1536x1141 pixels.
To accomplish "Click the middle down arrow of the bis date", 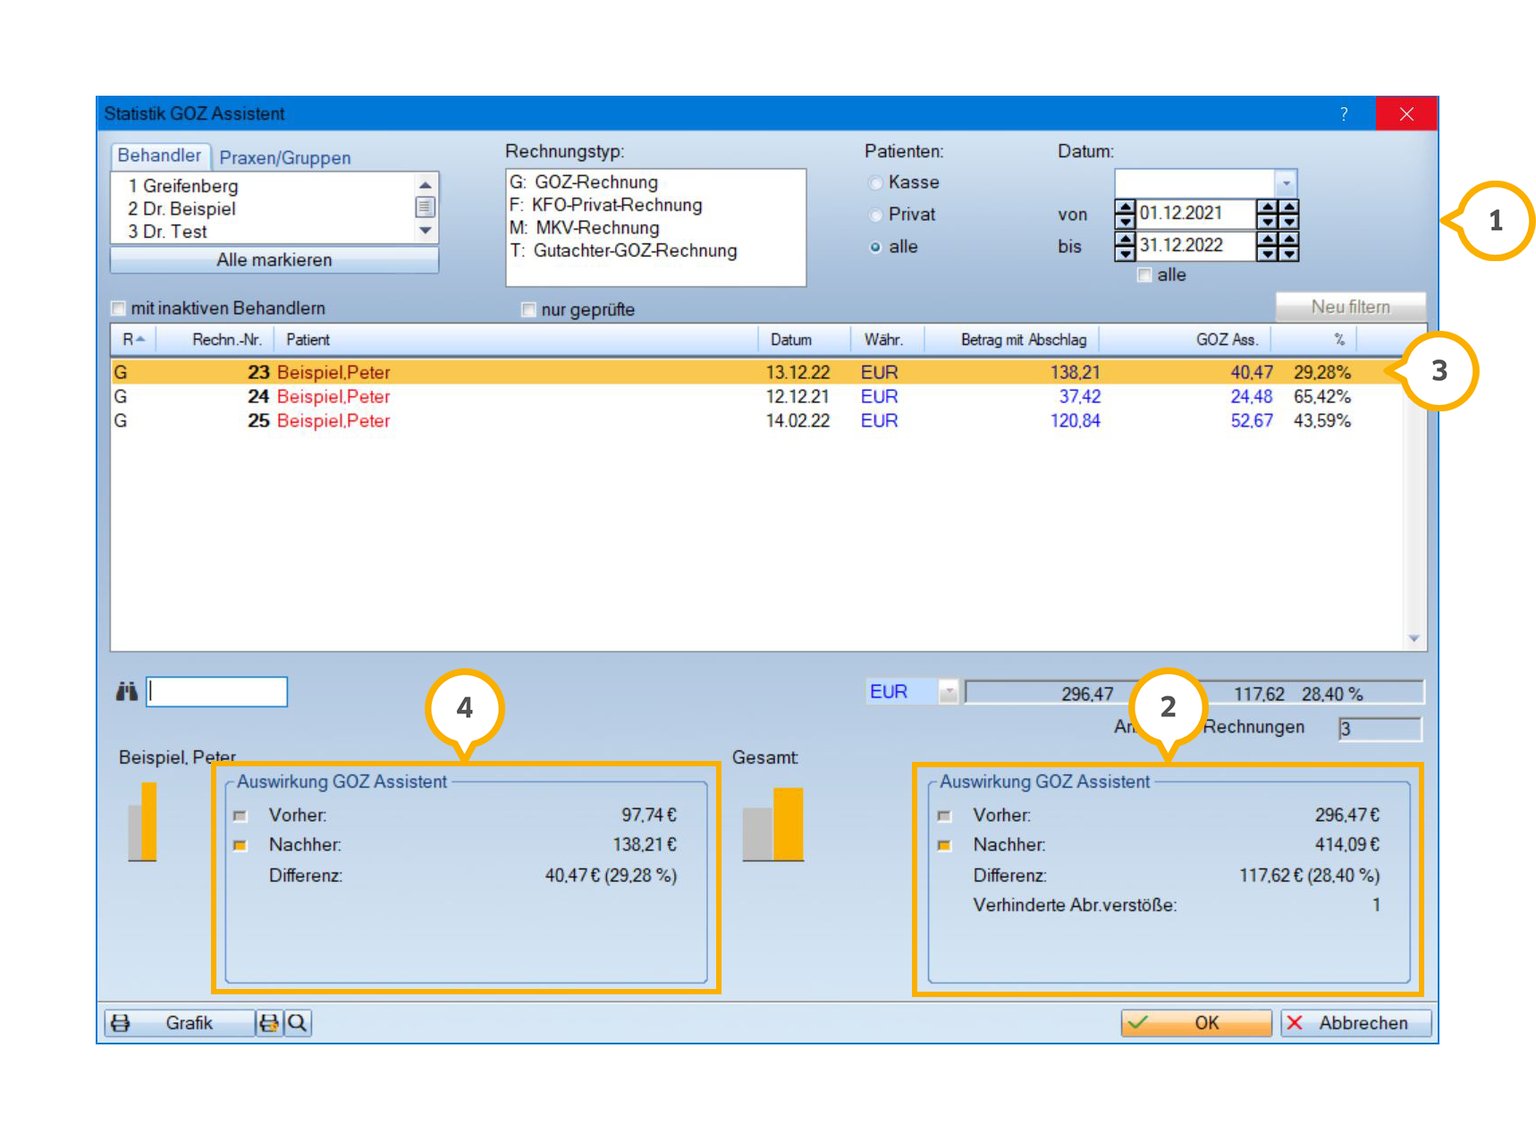I will point(1268,253).
